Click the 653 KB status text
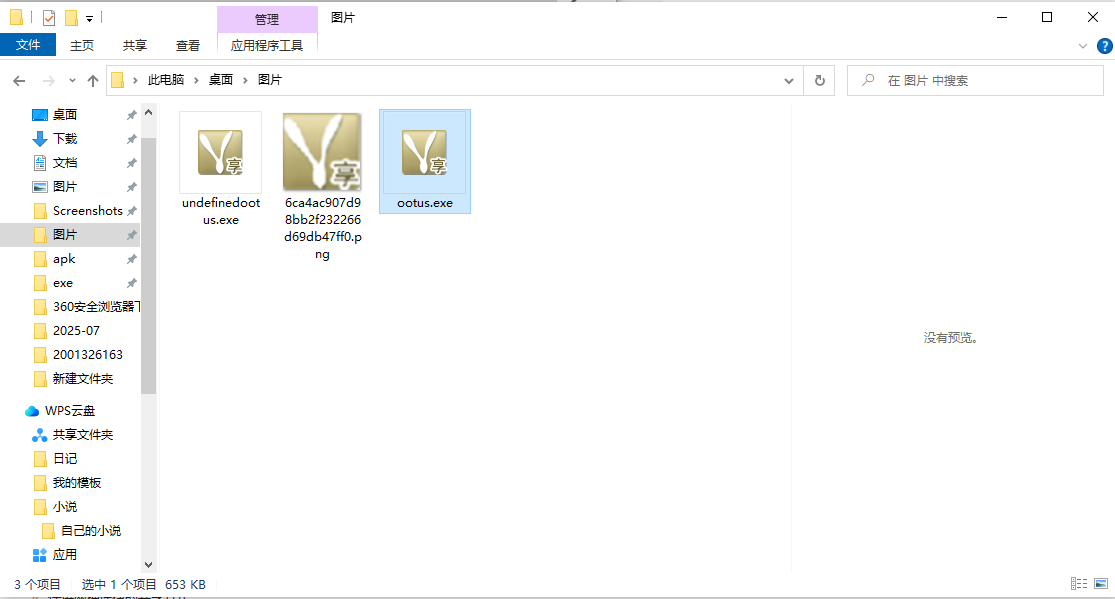1115x599 pixels. [x=186, y=585]
